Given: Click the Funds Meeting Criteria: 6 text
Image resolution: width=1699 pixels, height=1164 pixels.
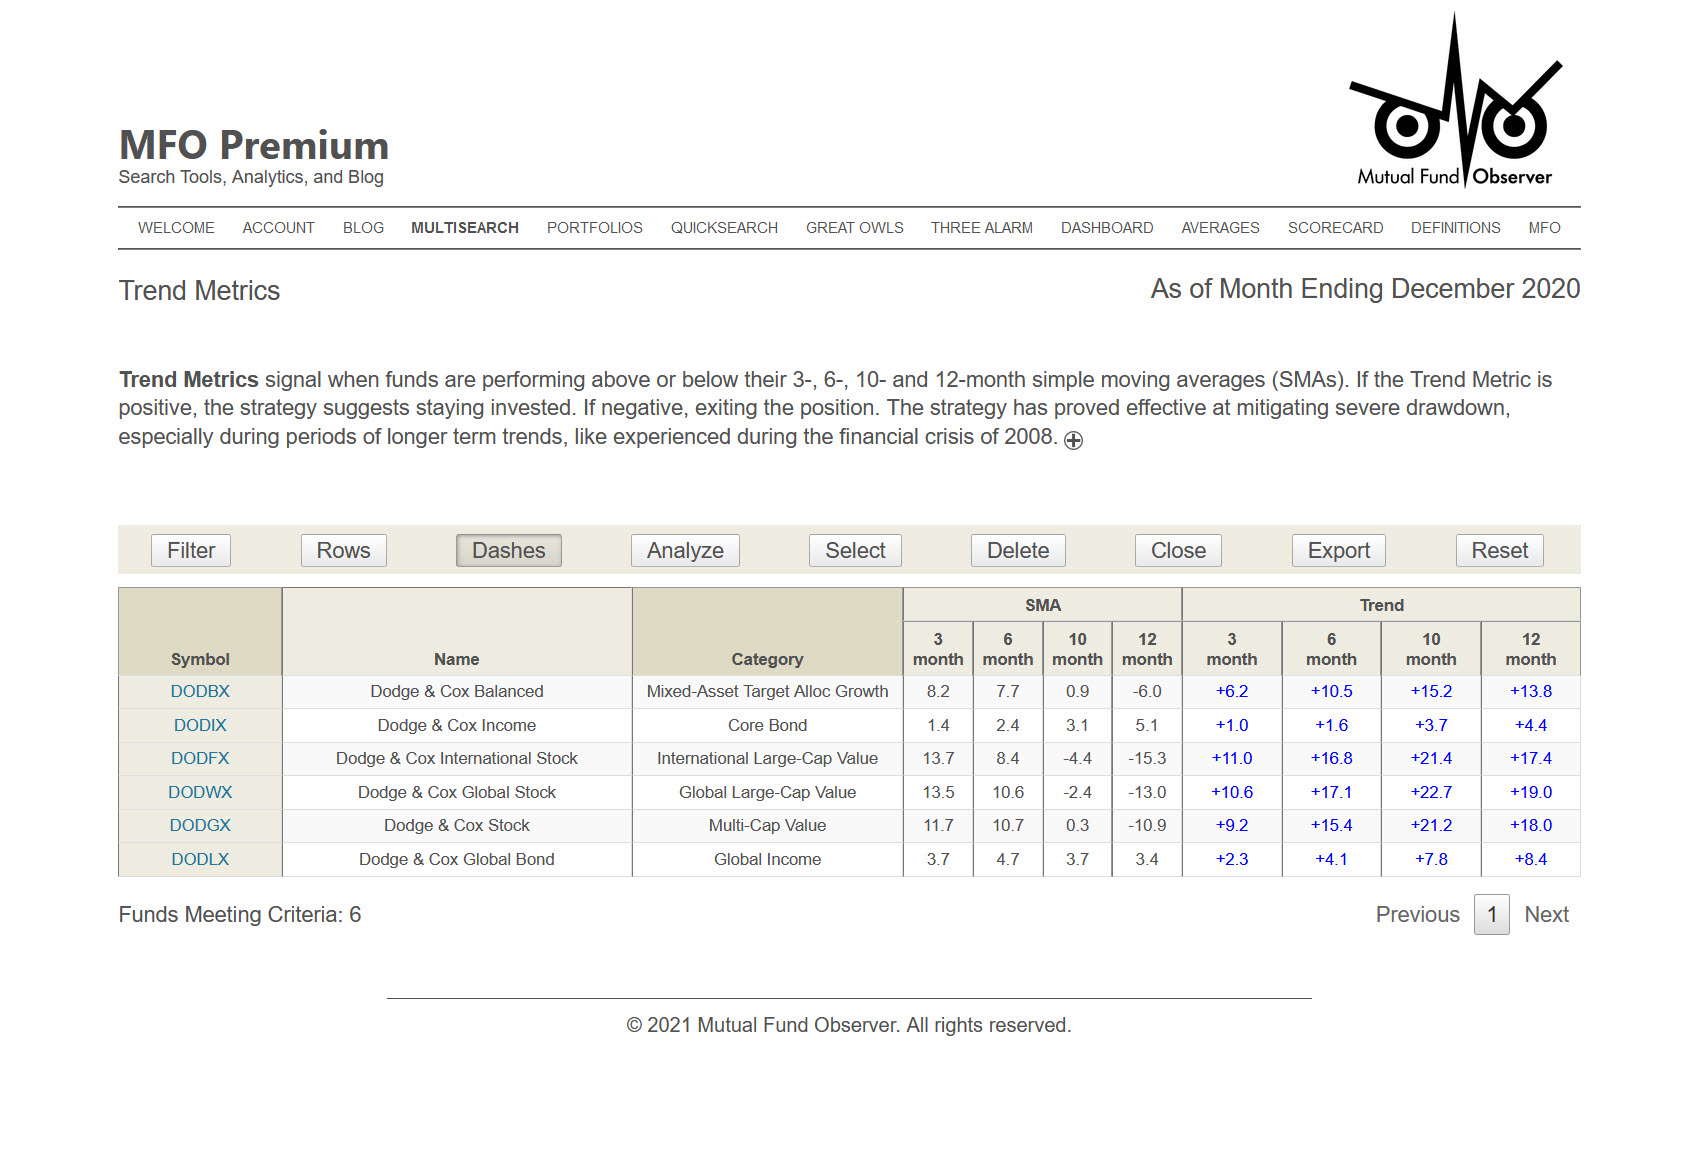Looking at the screenshot, I should pyautogui.click(x=240, y=915).
